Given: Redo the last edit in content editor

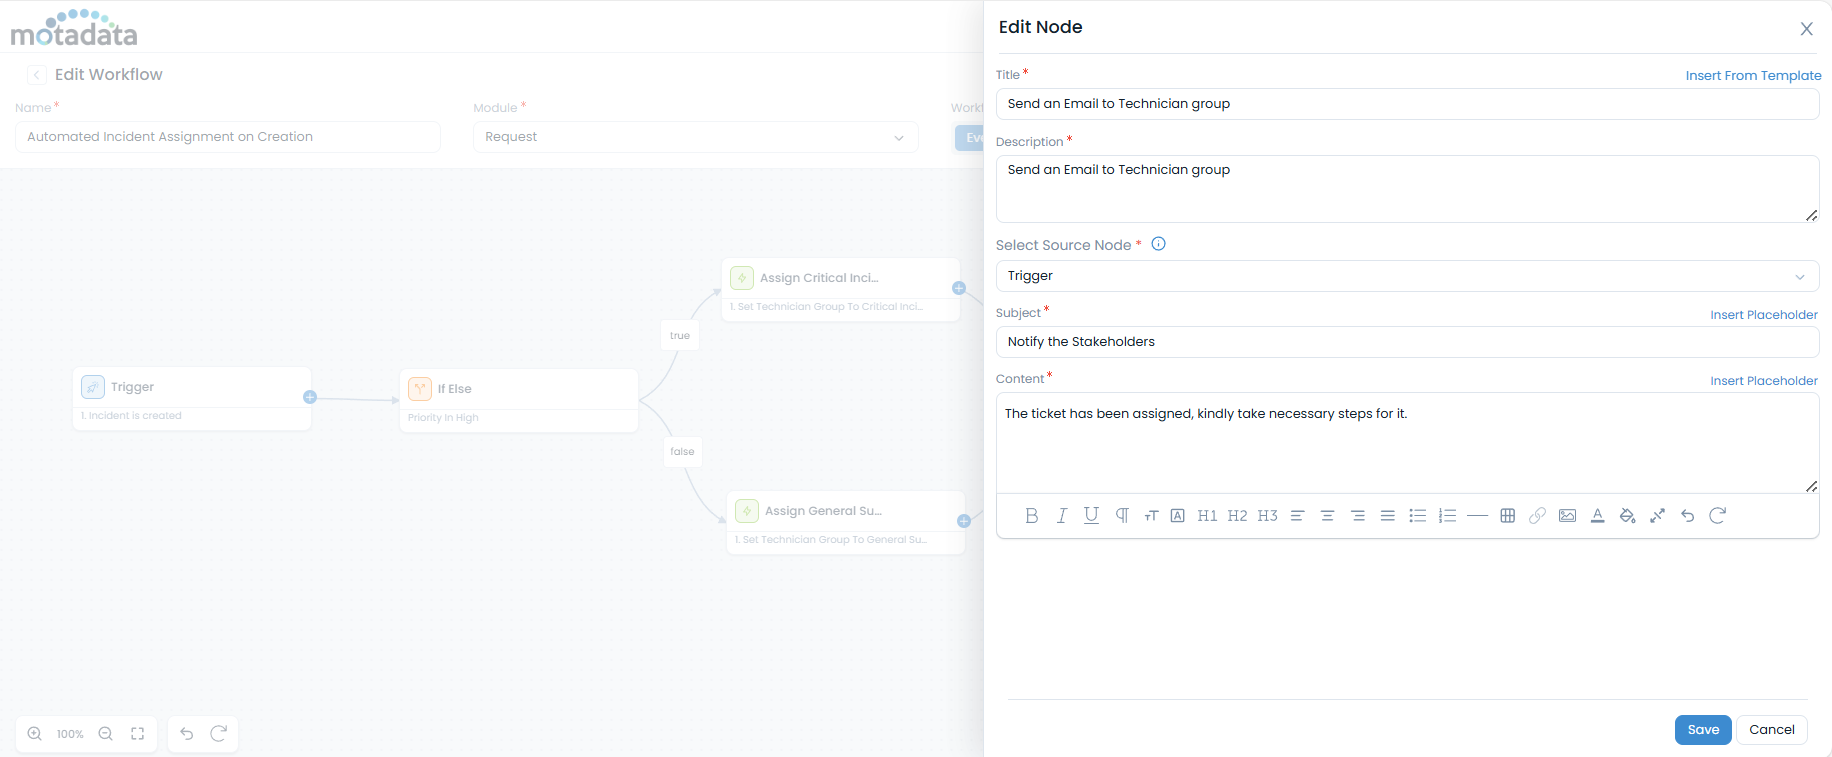Looking at the screenshot, I should point(1718,516).
